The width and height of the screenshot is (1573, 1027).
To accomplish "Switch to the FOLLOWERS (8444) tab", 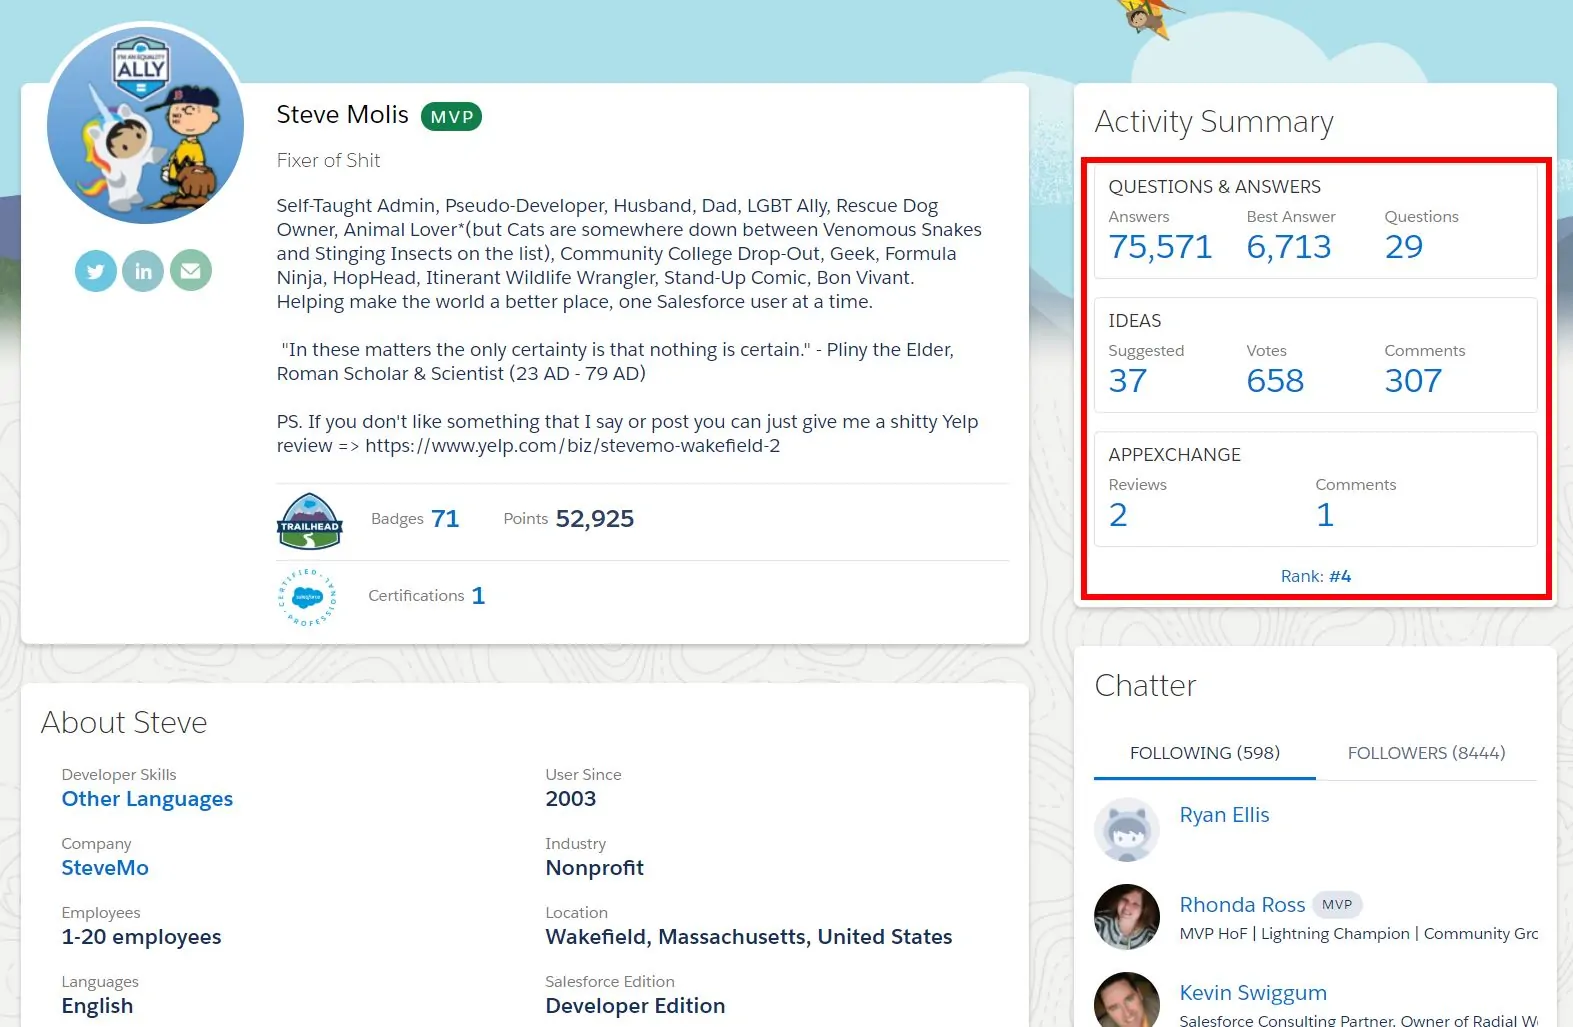I will point(1427,753).
